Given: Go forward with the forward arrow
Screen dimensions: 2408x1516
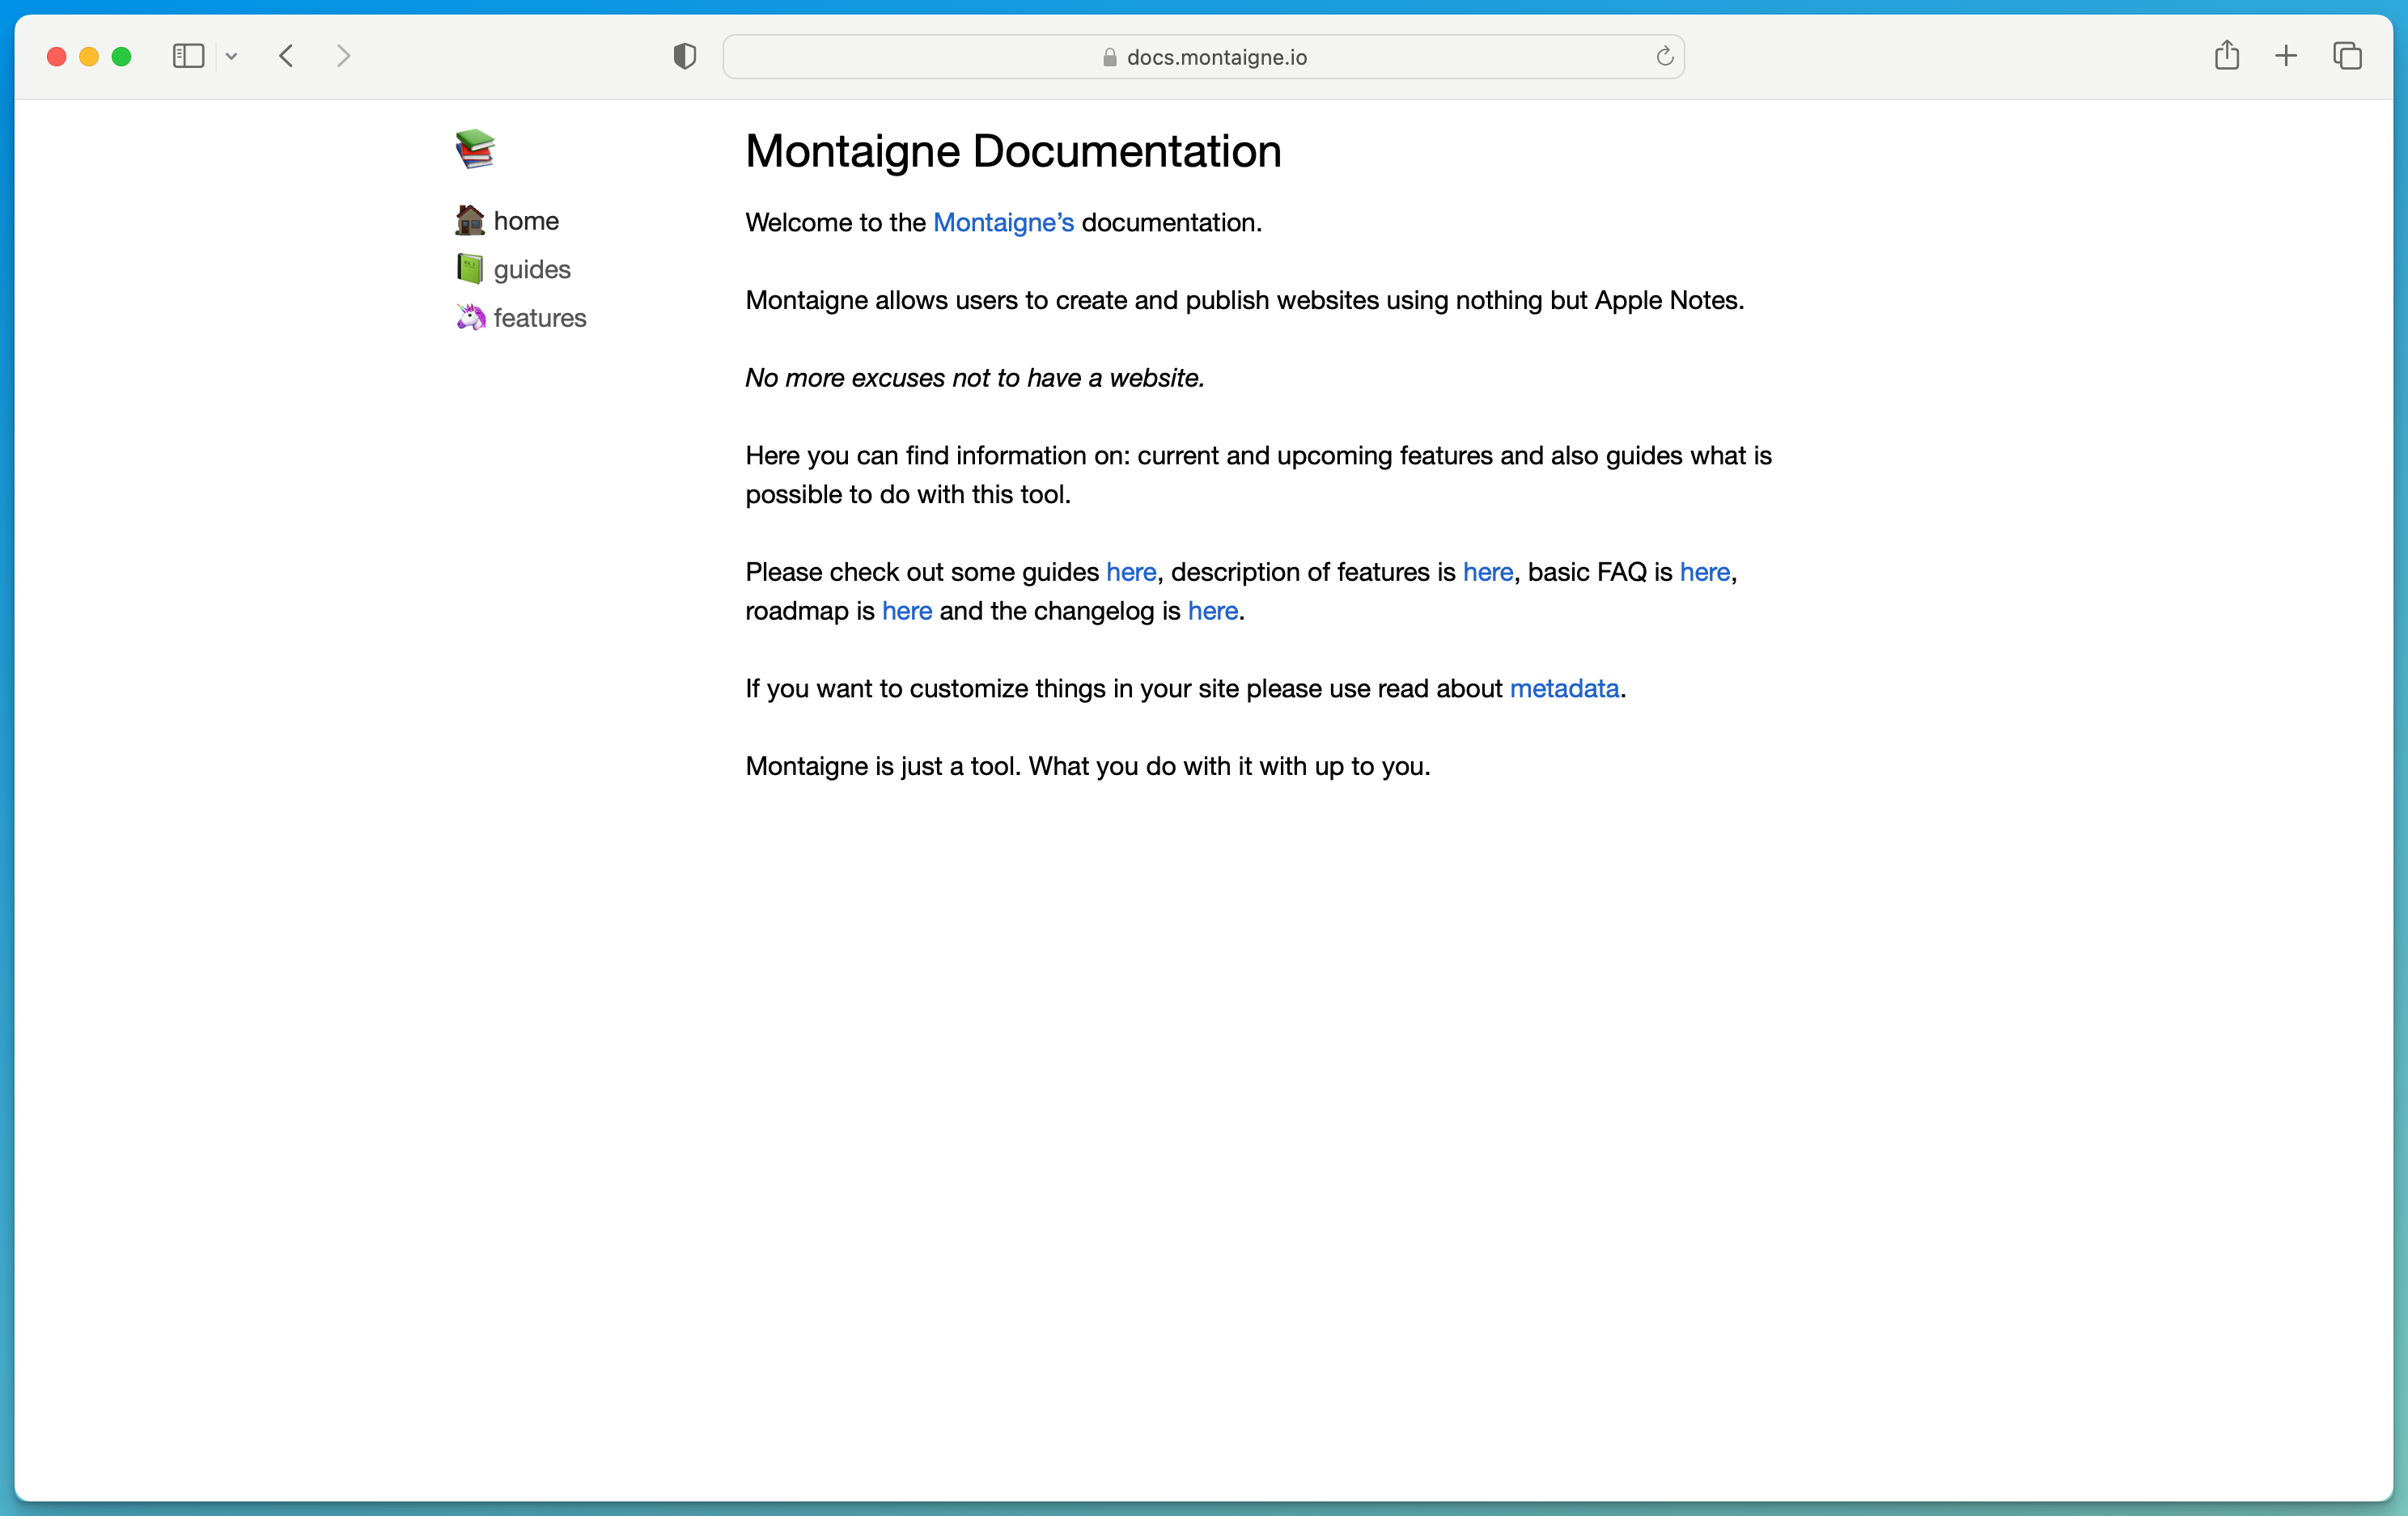Looking at the screenshot, I should [x=343, y=56].
